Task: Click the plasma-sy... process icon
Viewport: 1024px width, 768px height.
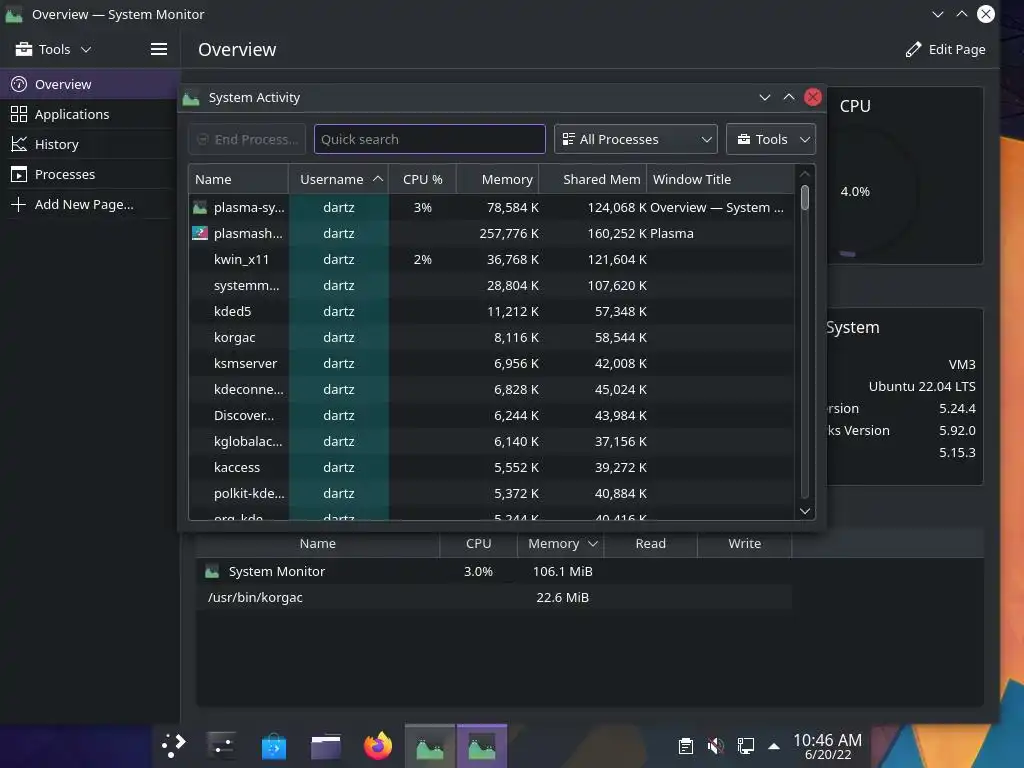Action: (x=200, y=207)
